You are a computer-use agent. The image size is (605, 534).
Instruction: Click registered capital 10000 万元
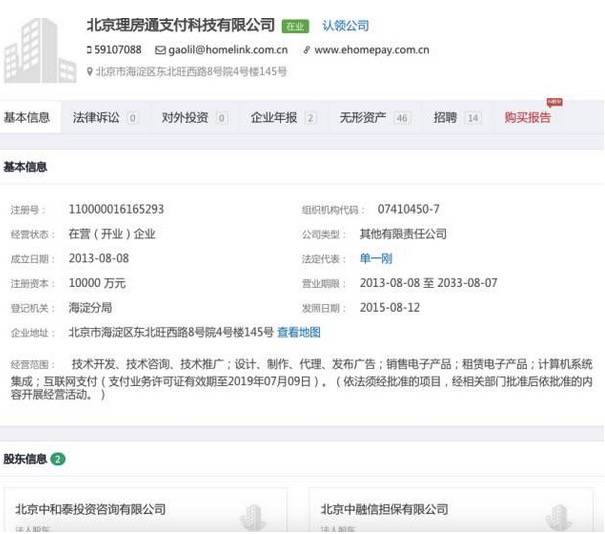pos(97,283)
